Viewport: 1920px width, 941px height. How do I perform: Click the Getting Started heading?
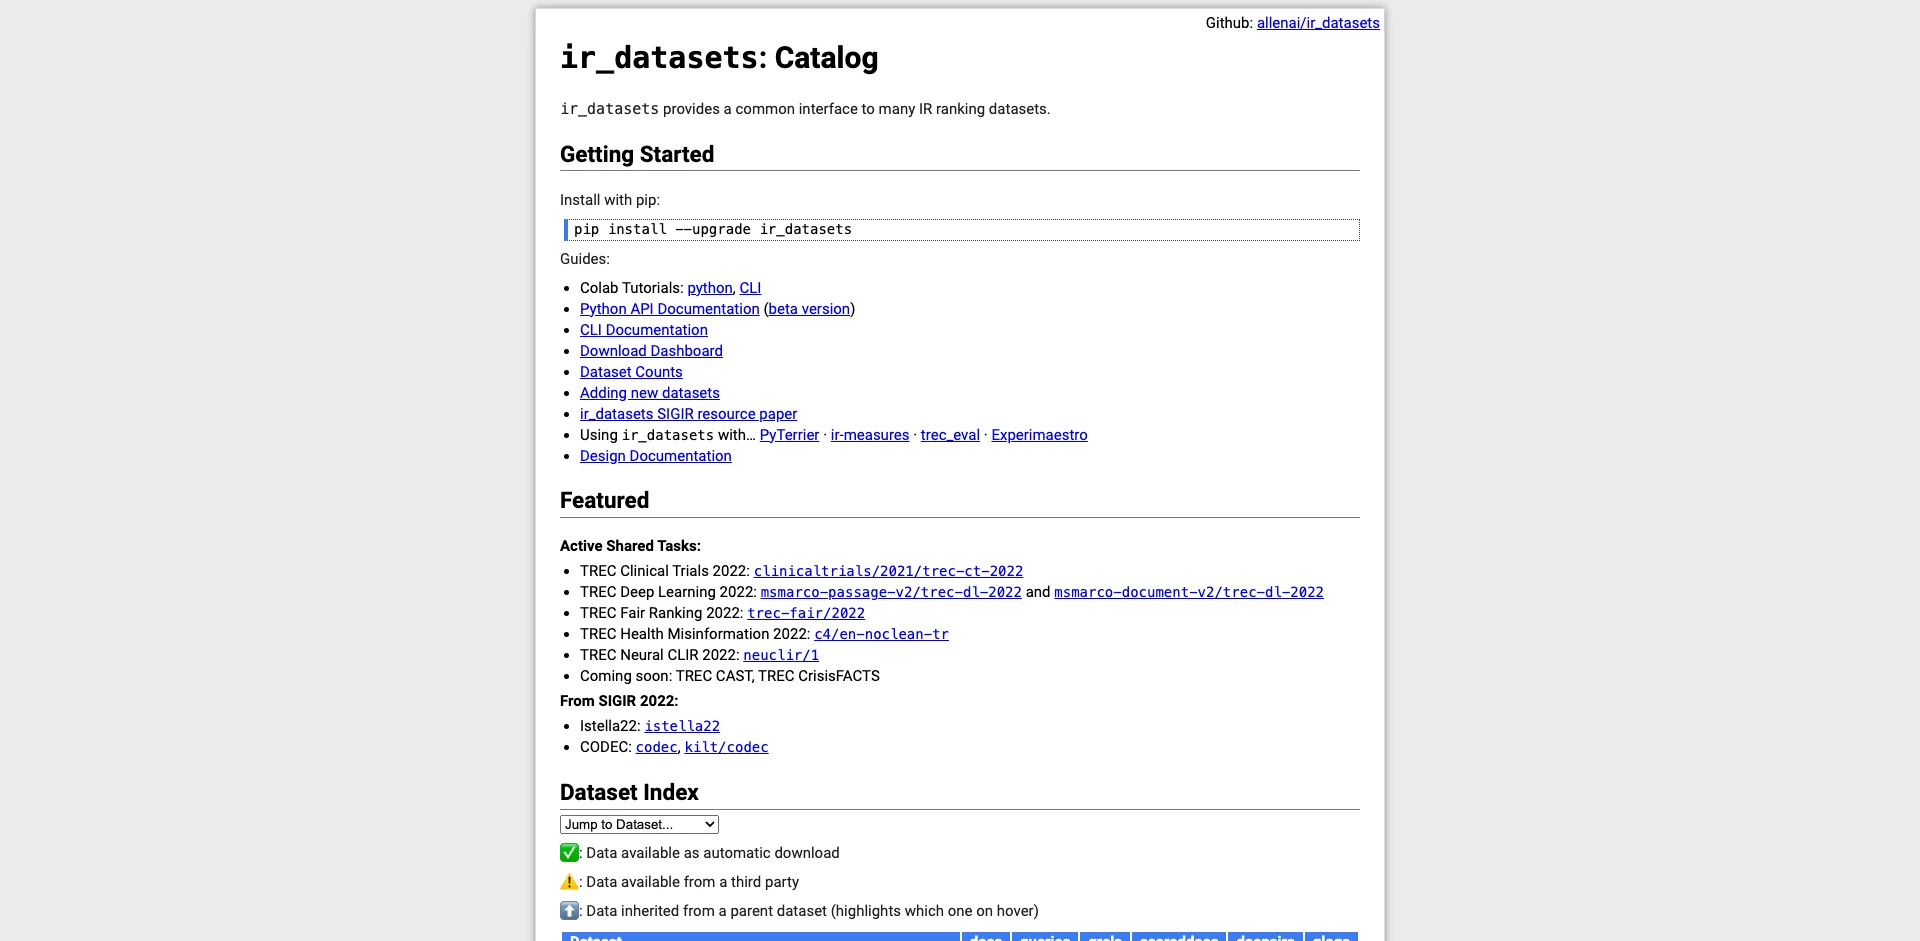point(637,154)
